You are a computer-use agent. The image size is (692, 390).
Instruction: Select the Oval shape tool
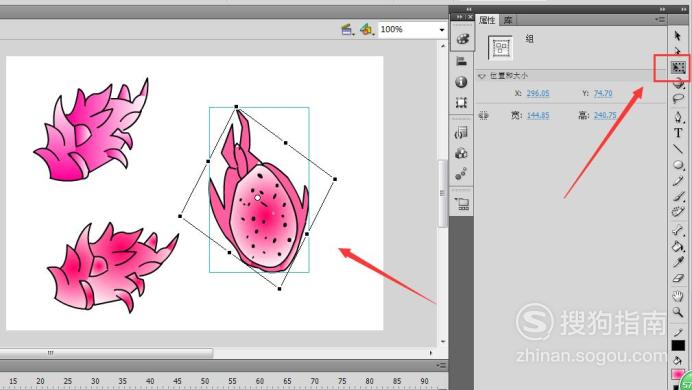coord(678,165)
